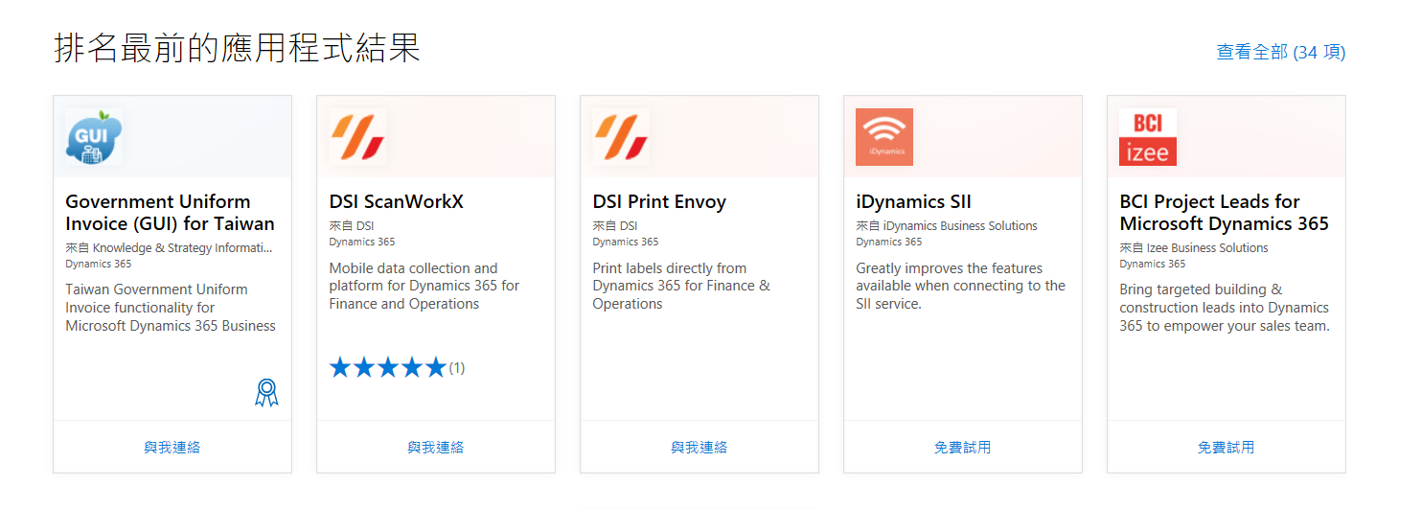This screenshot has width=1422, height=509.
Task: Click 來自 iDynamics Business Solutions publisher text
Action: (x=947, y=226)
